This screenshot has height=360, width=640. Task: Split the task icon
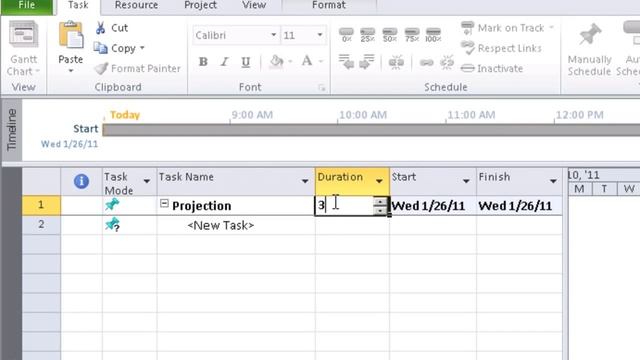[x=396, y=62]
